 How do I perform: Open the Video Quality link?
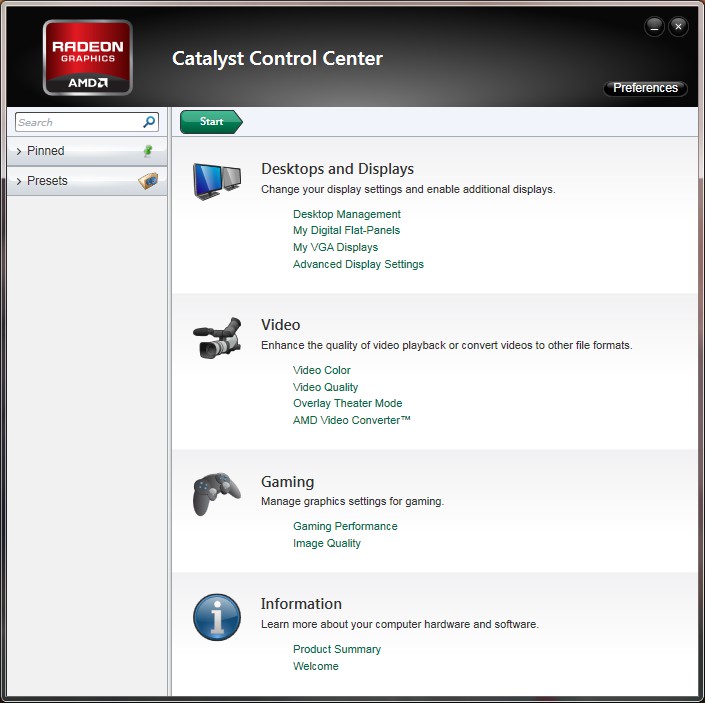(326, 387)
